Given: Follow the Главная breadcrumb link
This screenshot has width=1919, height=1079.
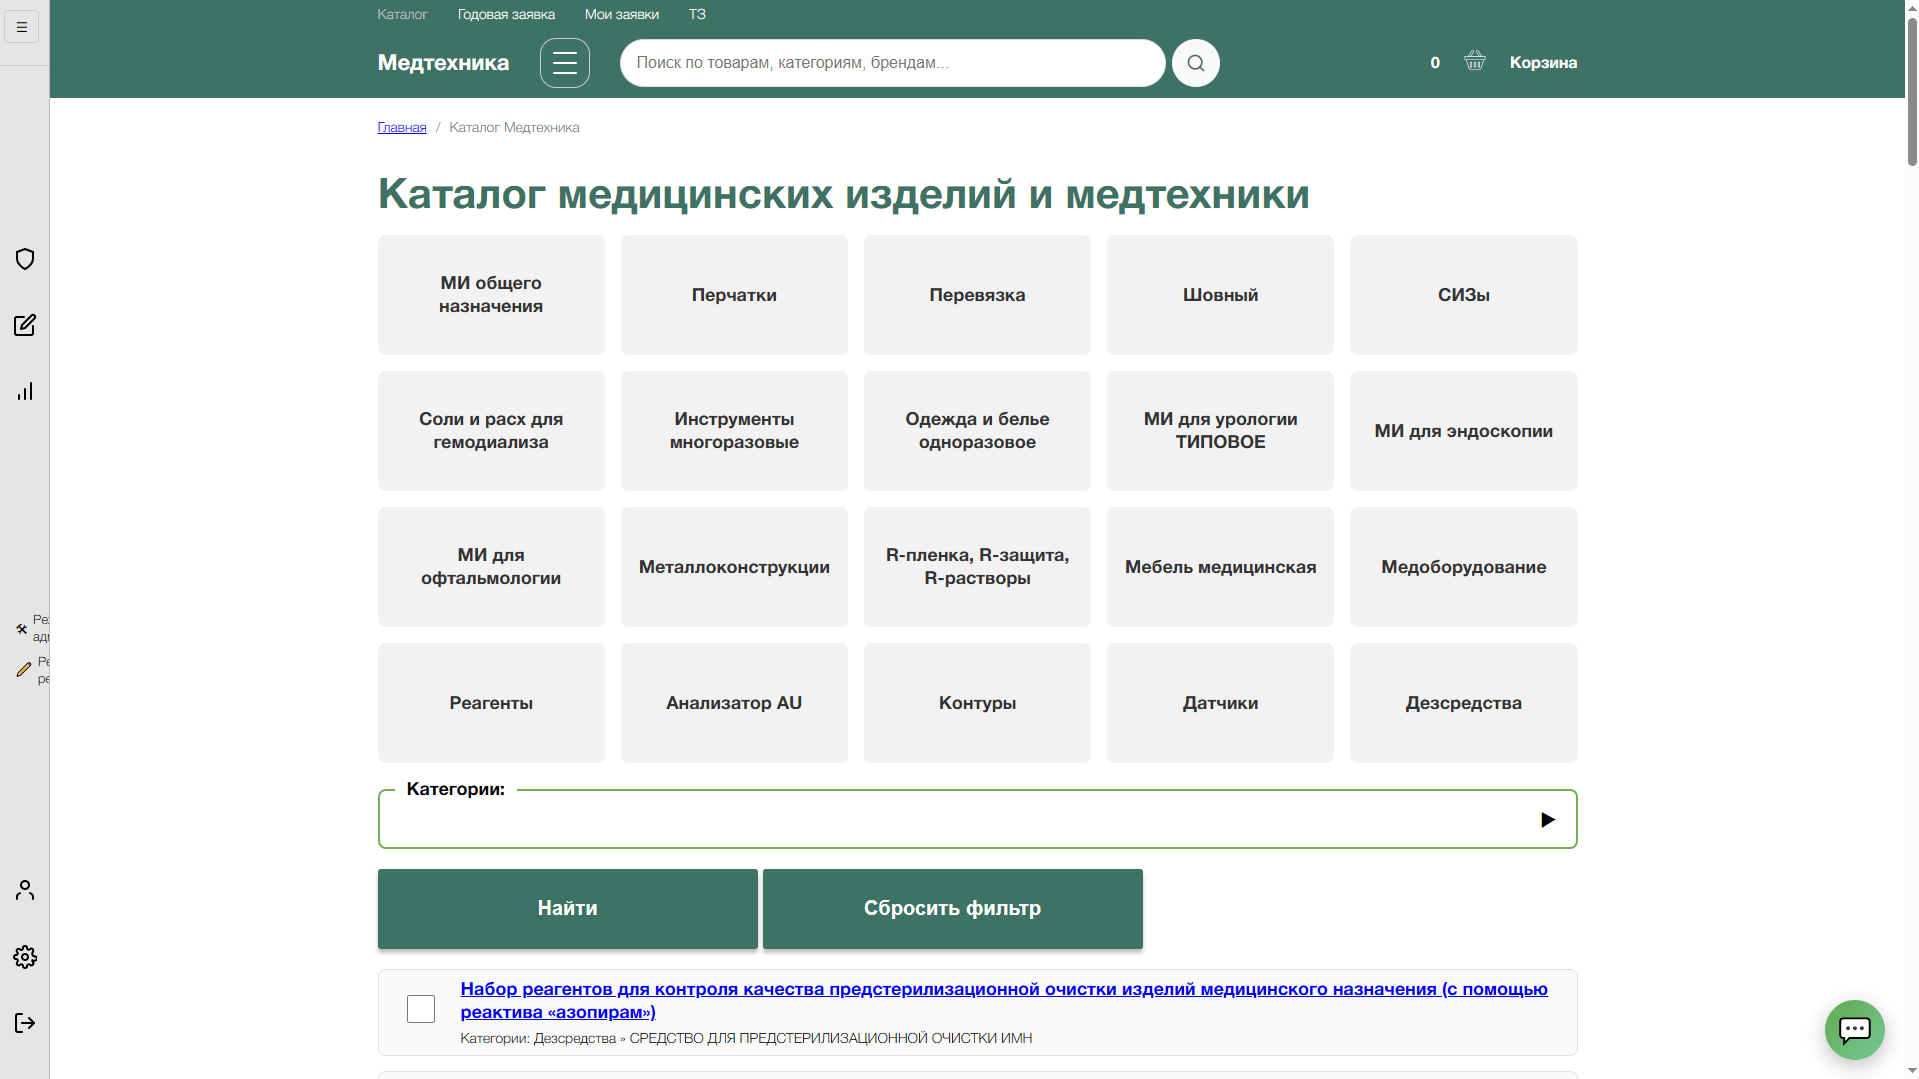Looking at the screenshot, I should (x=401, y=127).
